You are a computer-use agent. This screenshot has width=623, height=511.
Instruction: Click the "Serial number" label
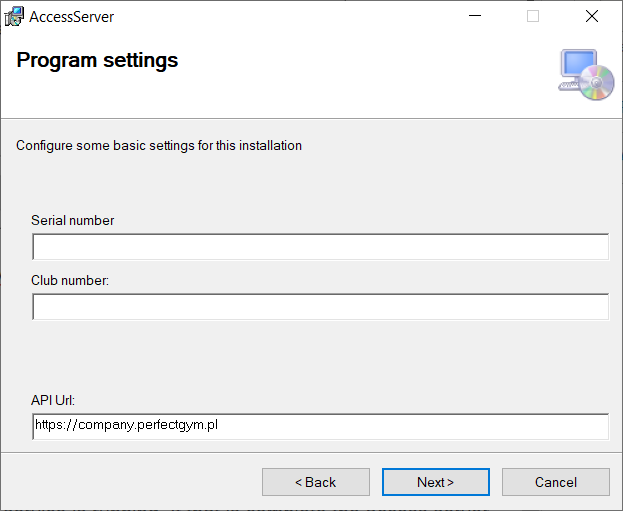click(73, 220)
